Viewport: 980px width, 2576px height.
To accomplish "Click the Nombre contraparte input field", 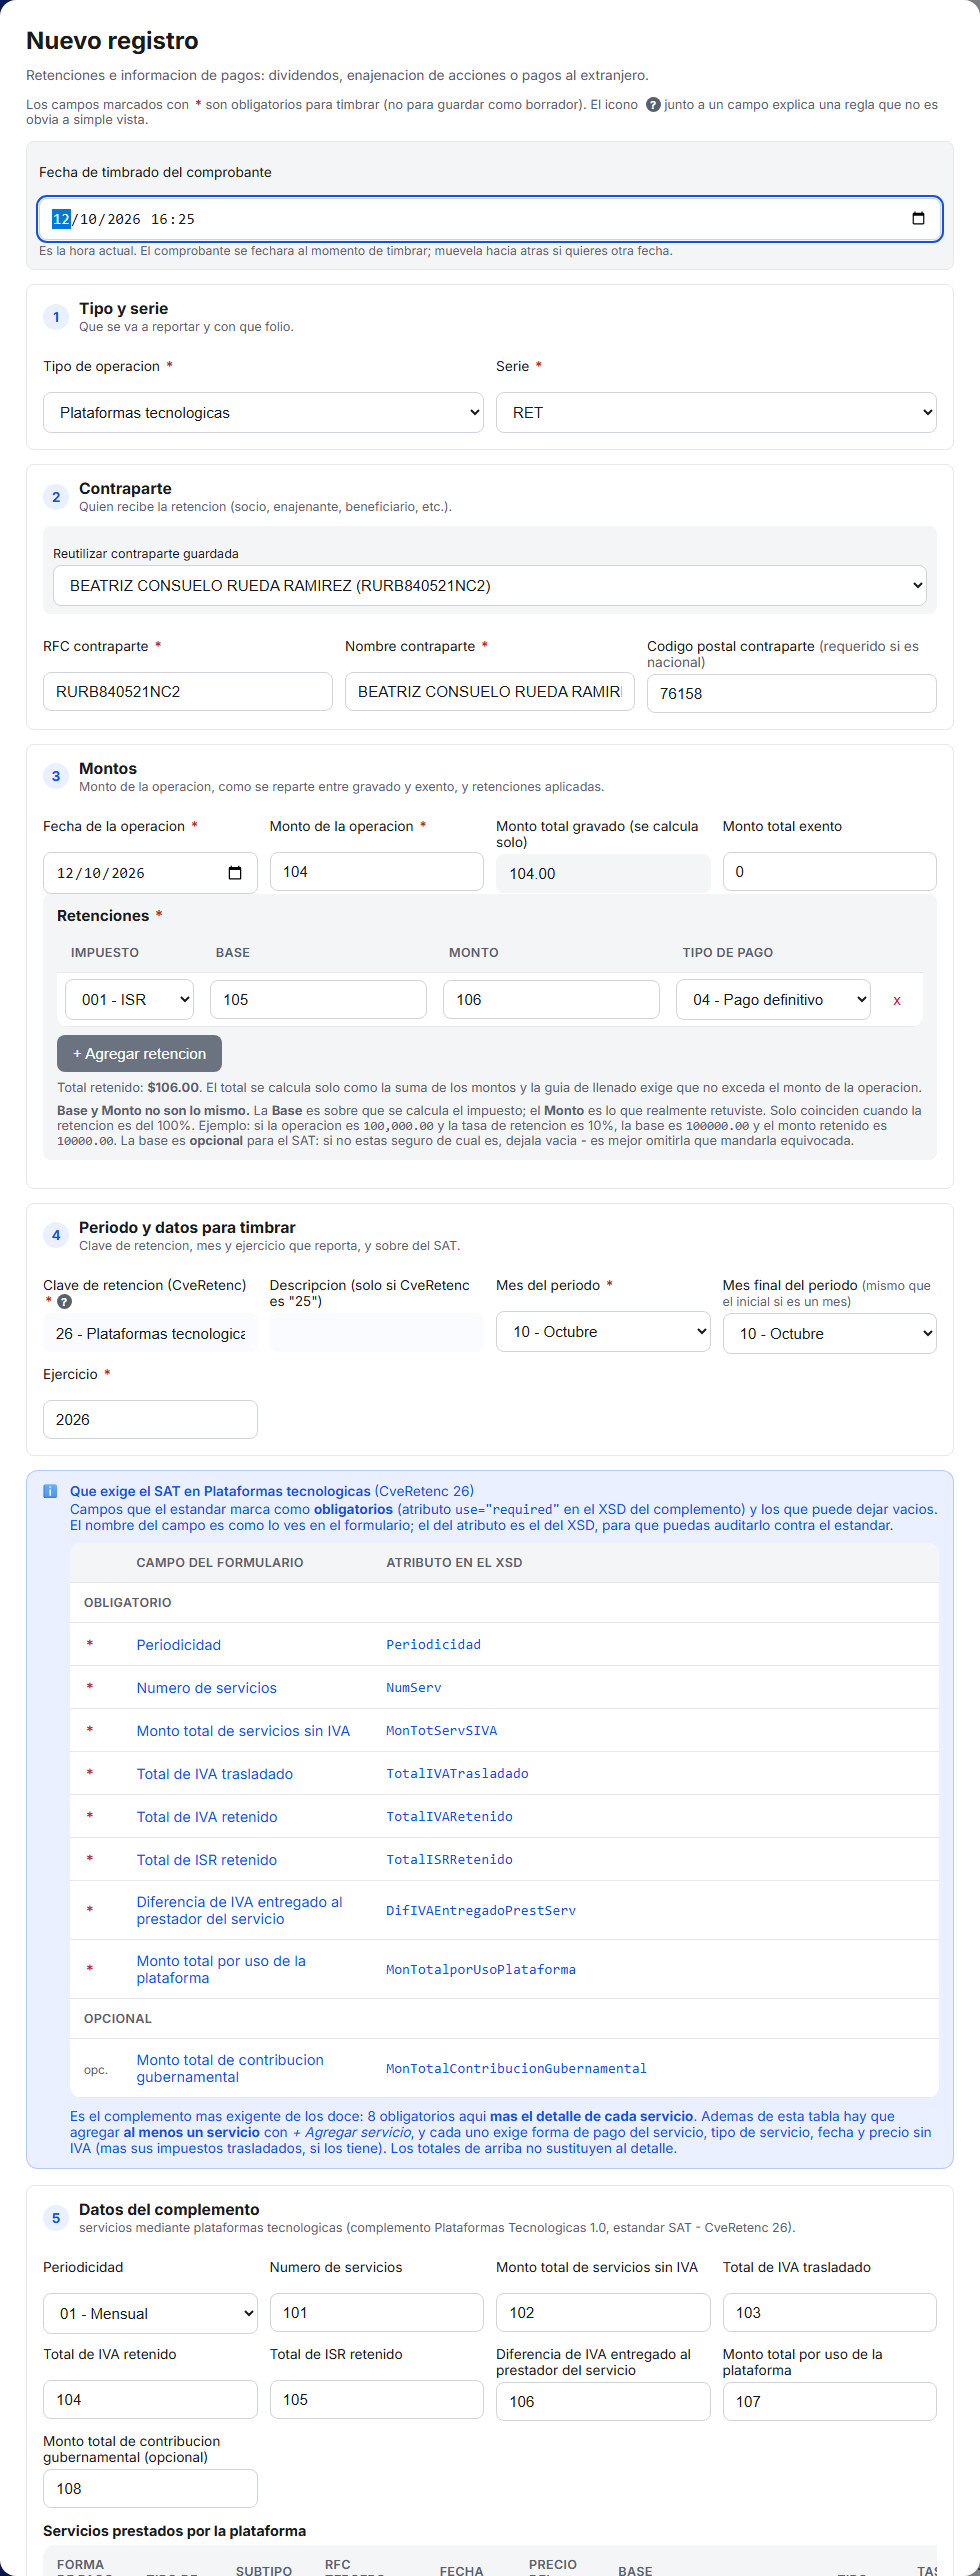I will coord(490,692).
